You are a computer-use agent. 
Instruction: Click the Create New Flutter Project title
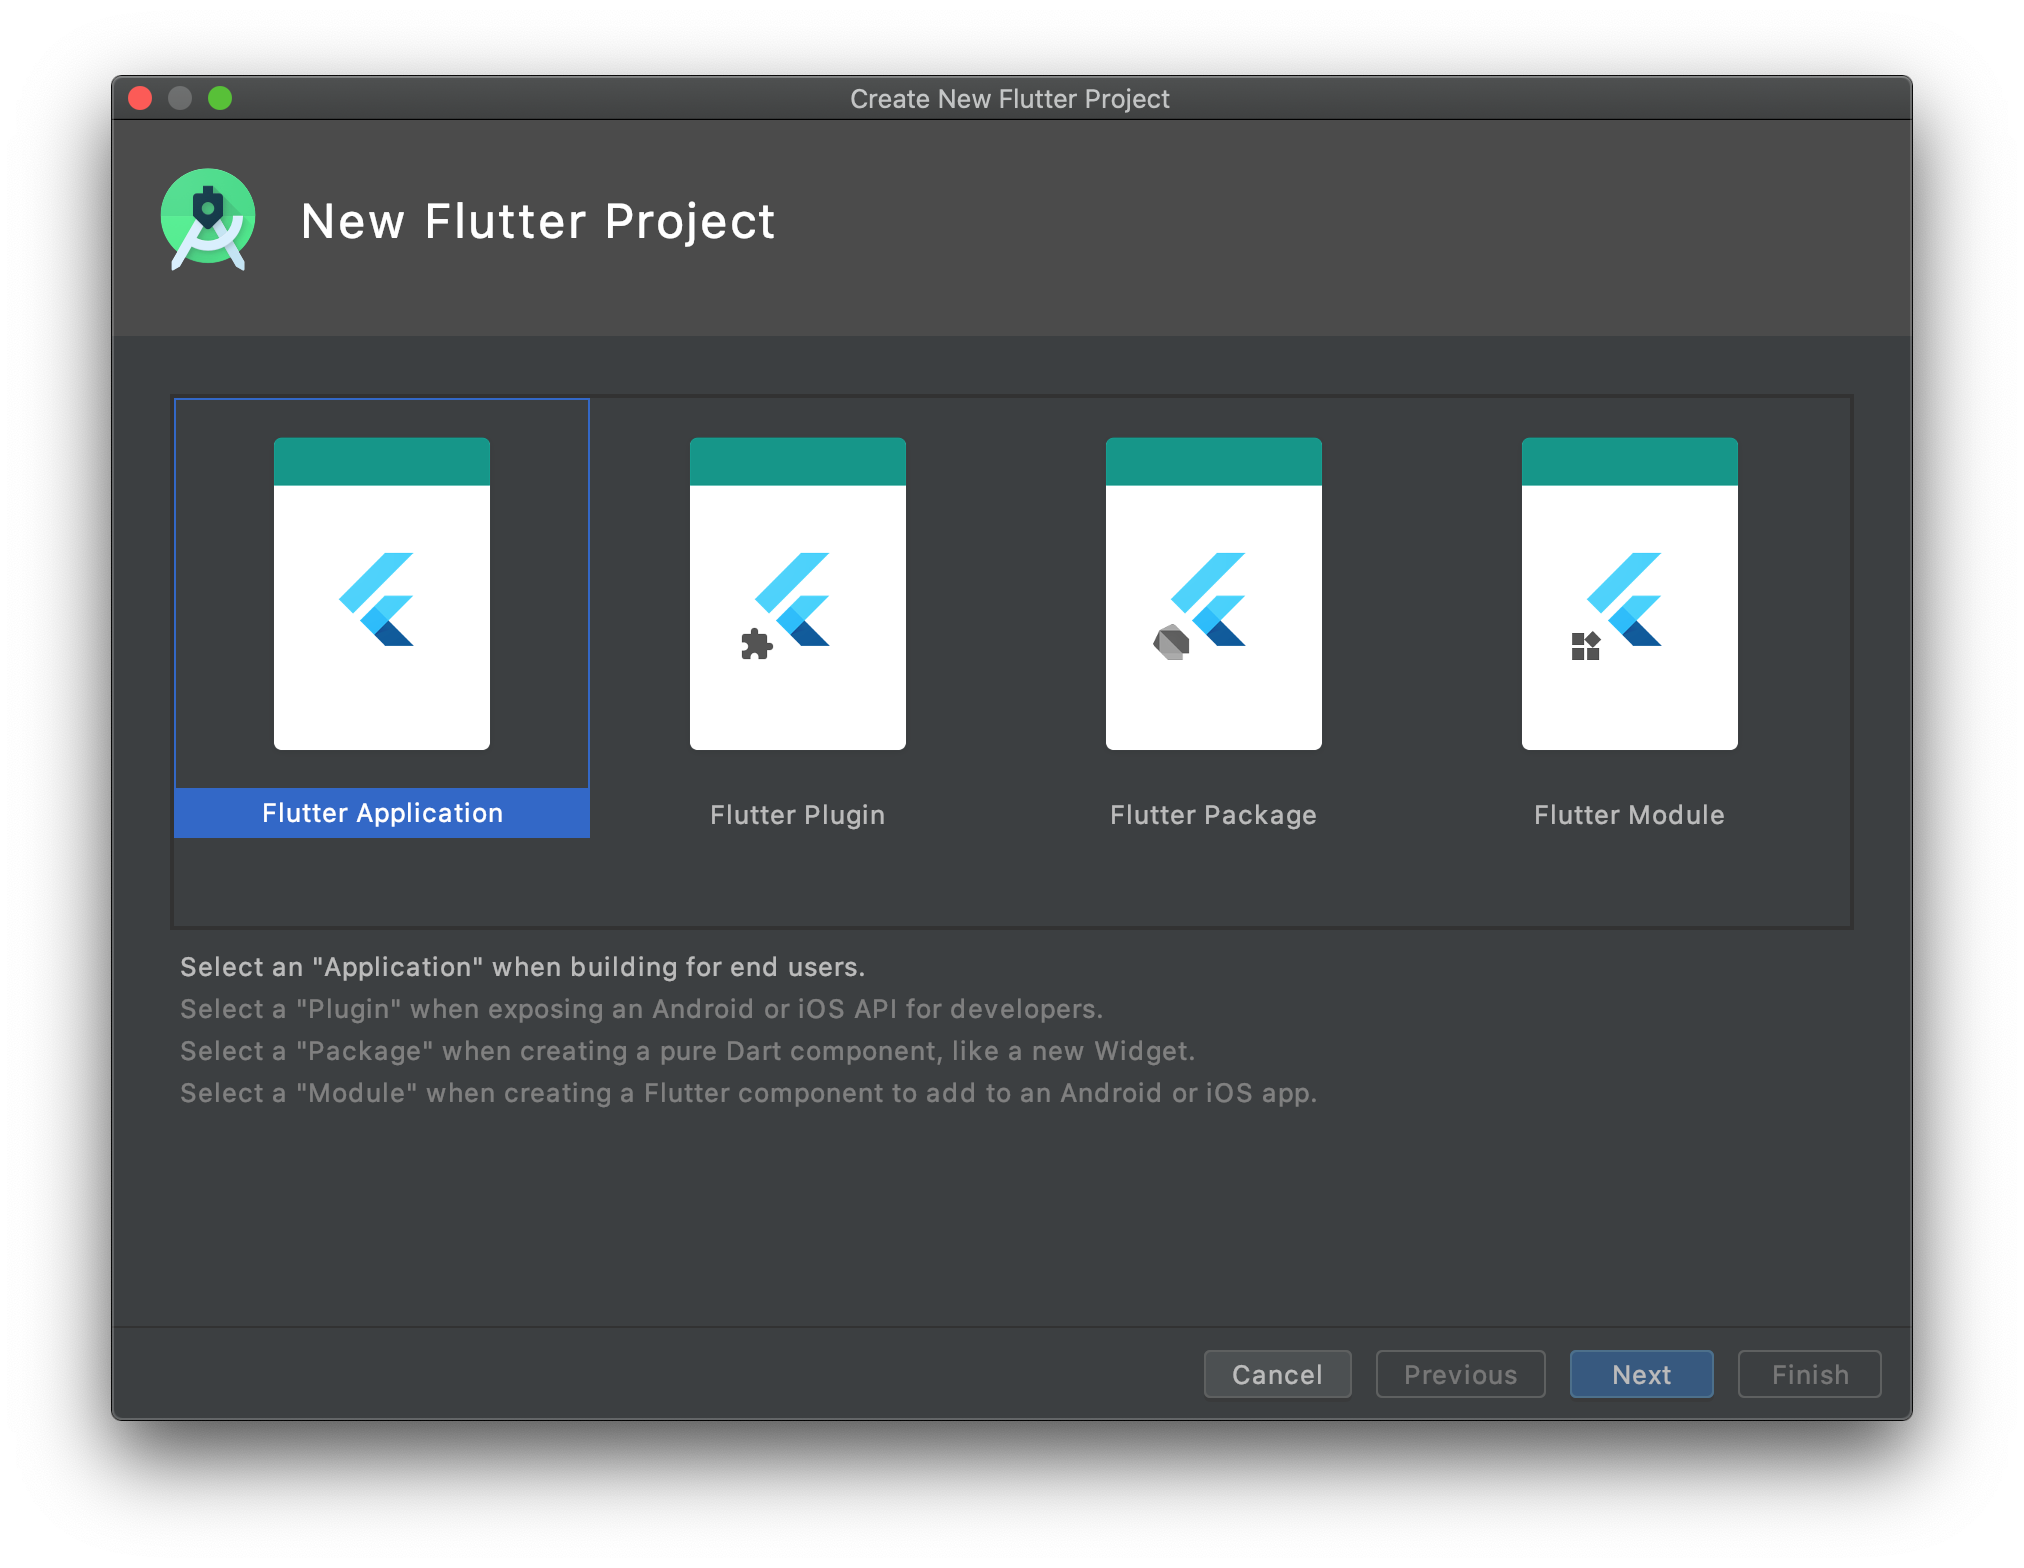click(x=1010, y=99)
